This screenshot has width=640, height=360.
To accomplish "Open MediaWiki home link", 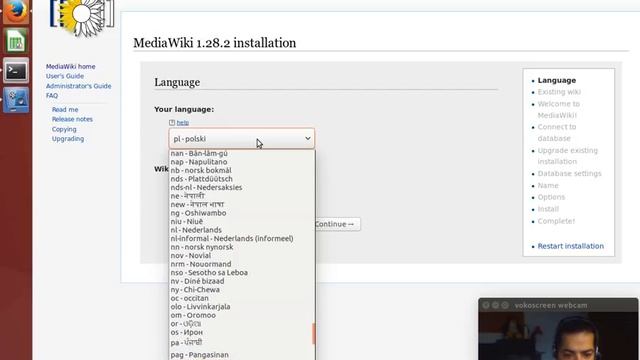I will [71, 67].
